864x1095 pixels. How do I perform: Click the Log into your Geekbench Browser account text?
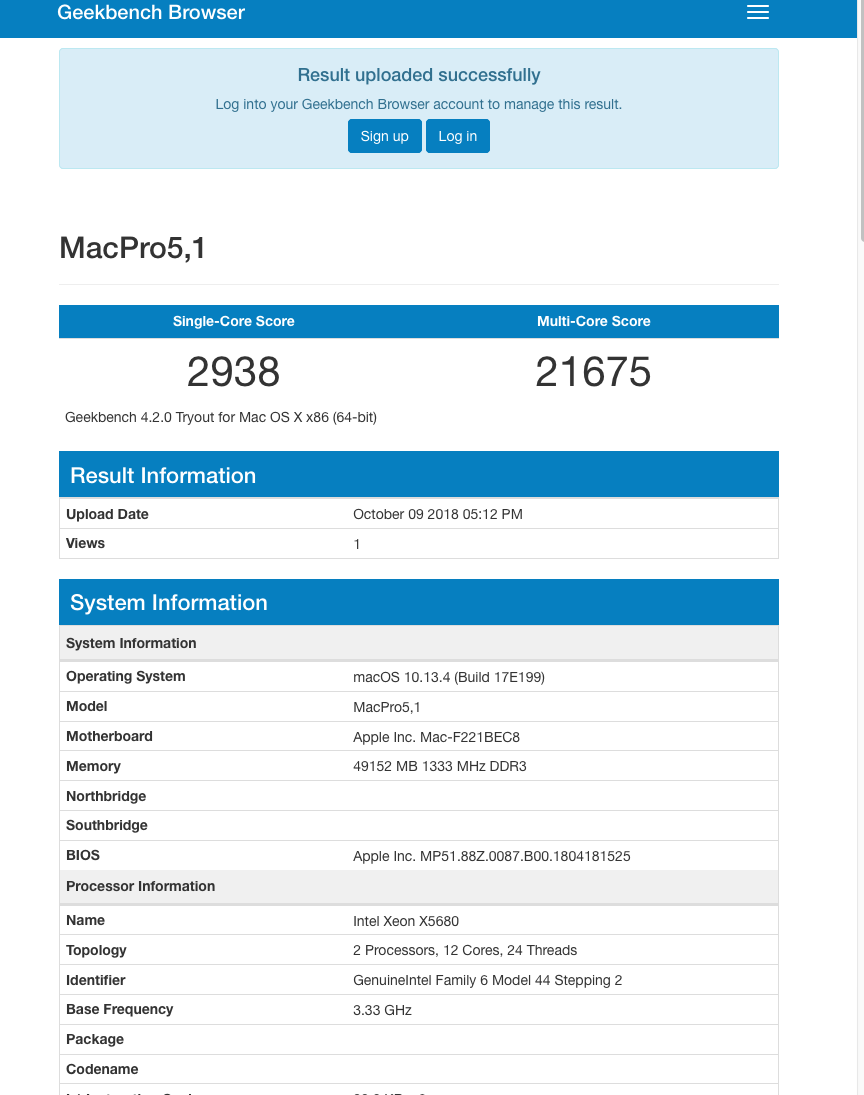(x=418, y=104)
